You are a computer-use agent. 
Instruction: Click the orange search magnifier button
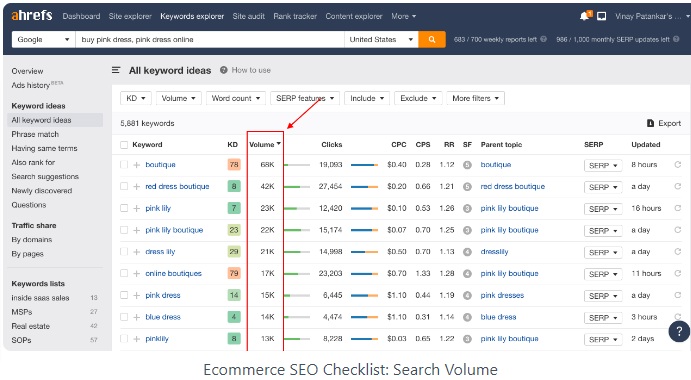pos(431,40)
